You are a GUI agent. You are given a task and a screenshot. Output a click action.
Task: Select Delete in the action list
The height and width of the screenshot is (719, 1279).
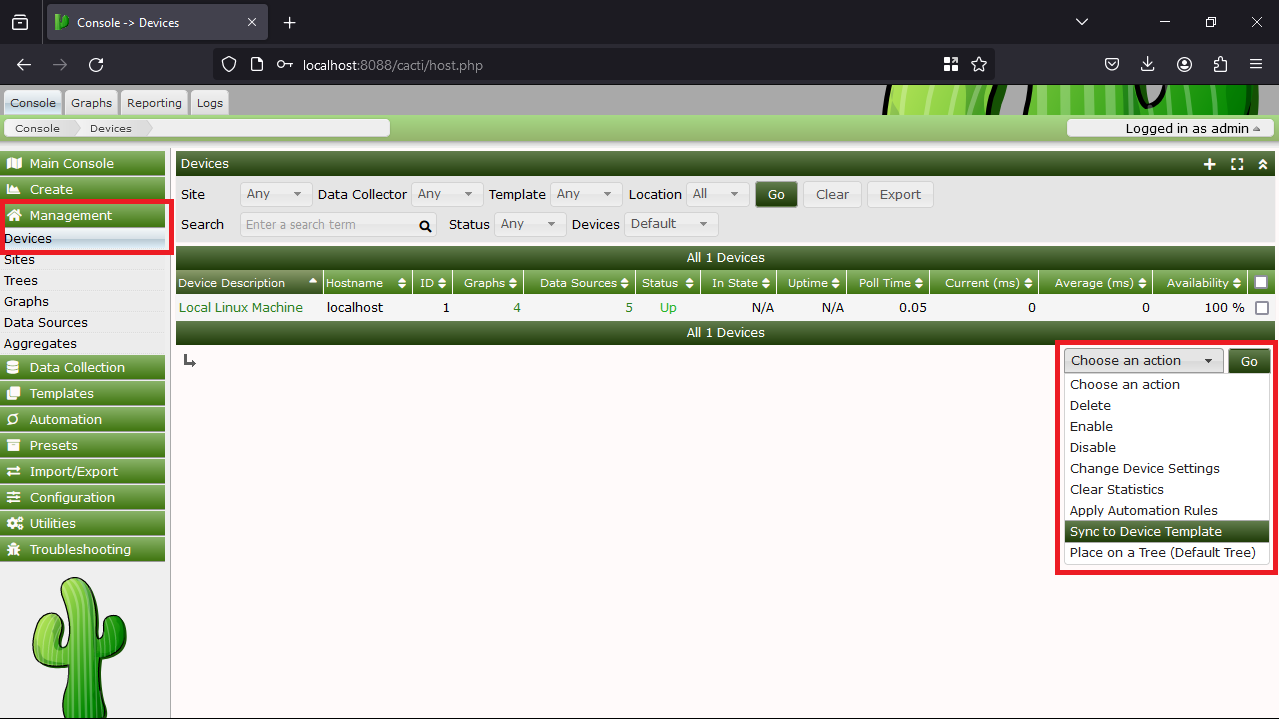coord(1167,405)
